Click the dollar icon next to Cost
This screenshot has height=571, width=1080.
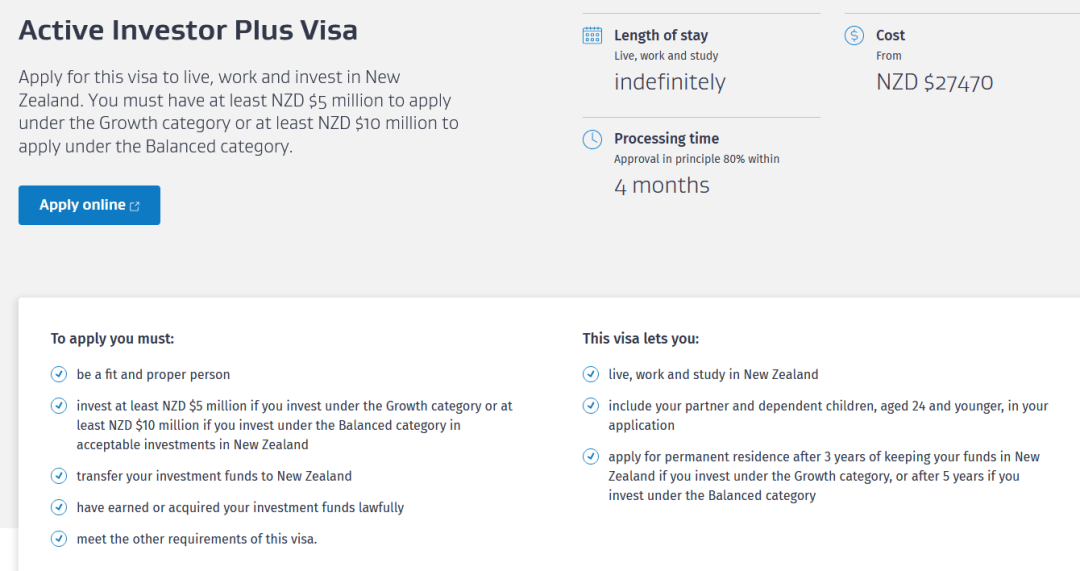click(854, 36)
